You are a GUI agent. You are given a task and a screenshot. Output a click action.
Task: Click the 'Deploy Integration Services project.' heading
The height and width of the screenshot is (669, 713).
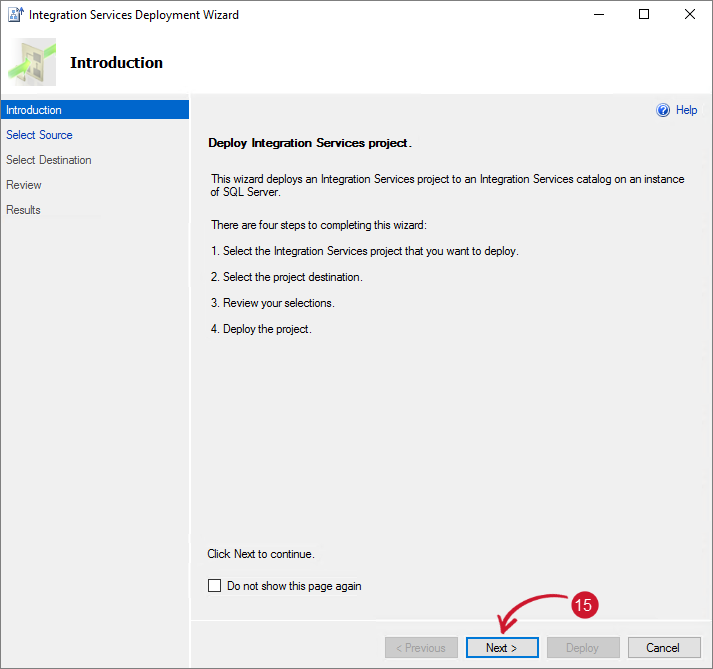(310, 143)
